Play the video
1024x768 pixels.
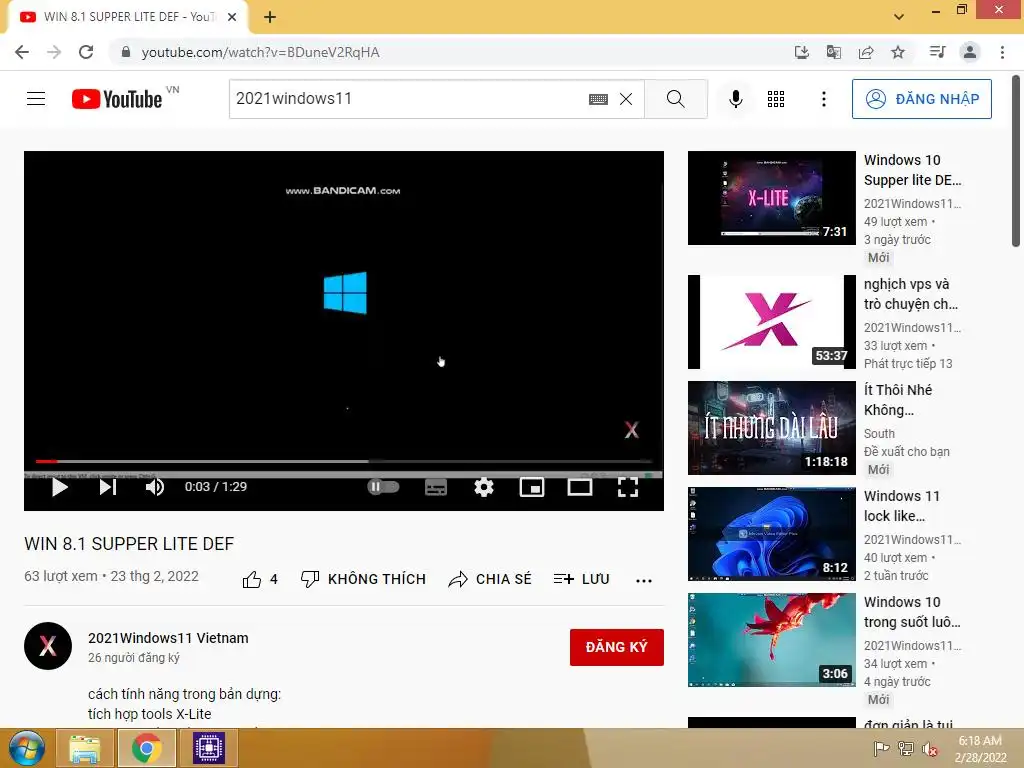59,487
